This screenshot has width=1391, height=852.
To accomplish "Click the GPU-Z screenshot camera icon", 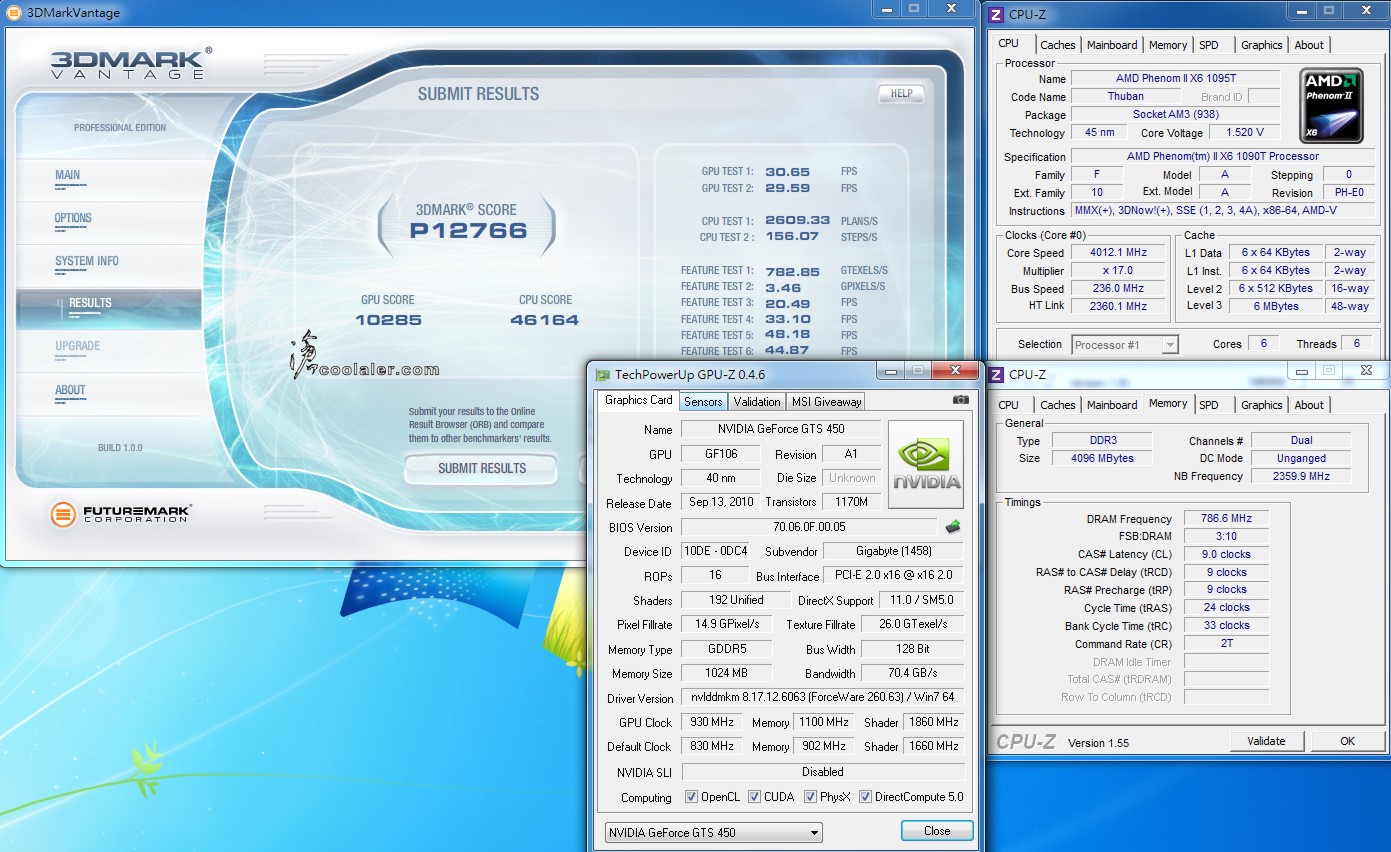I will pos(960,400).
